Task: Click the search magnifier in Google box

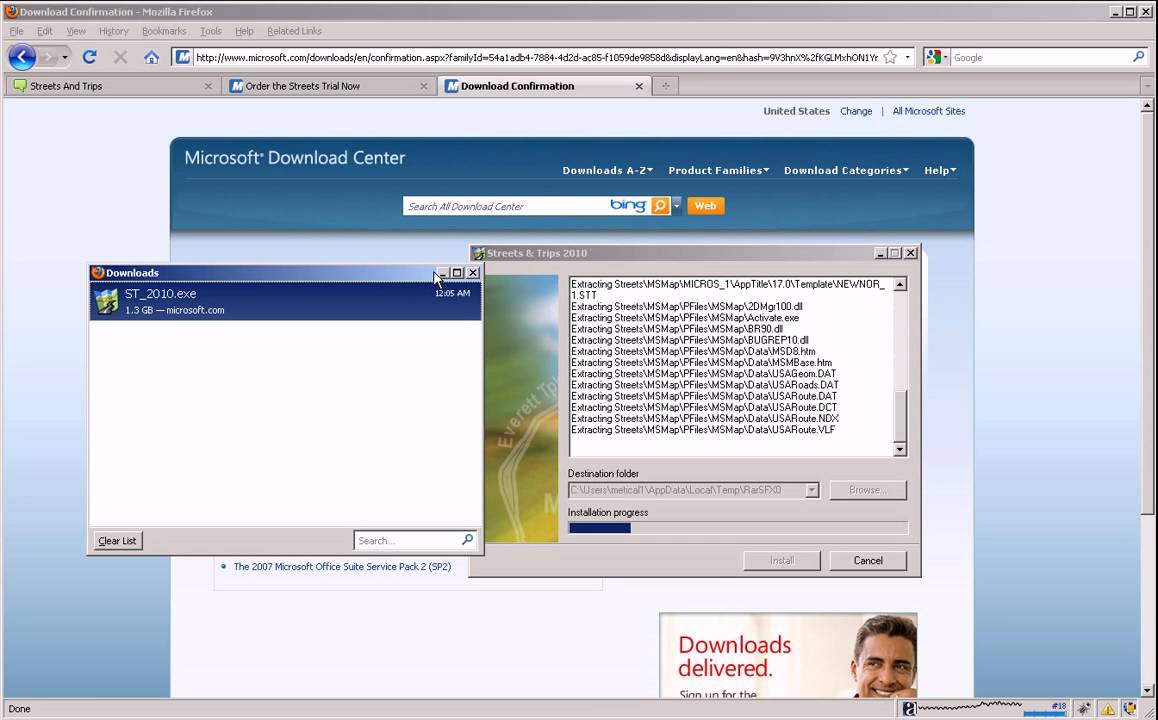Action: click(1138, 56)
